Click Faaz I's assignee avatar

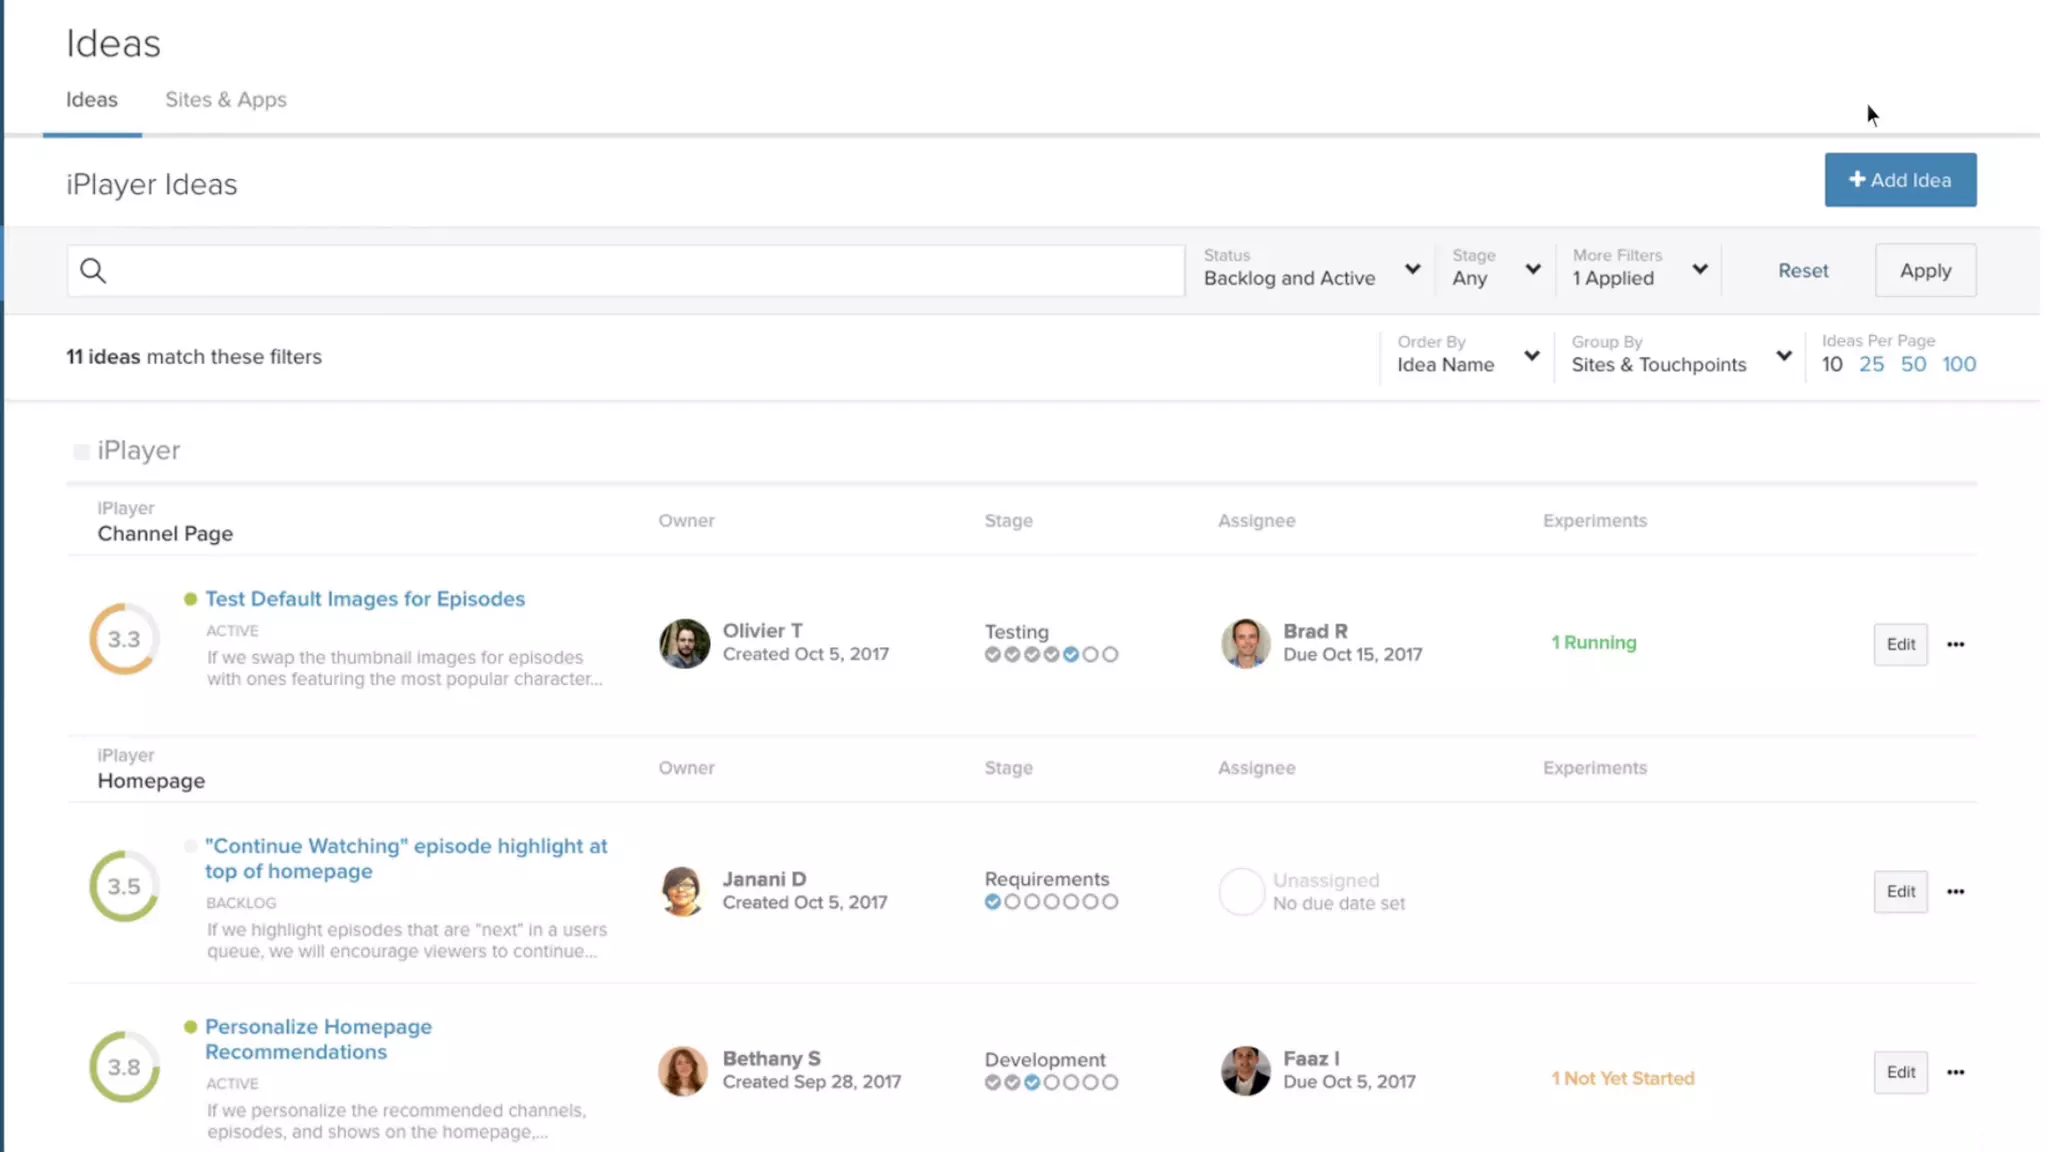tap(1245, 1071)
